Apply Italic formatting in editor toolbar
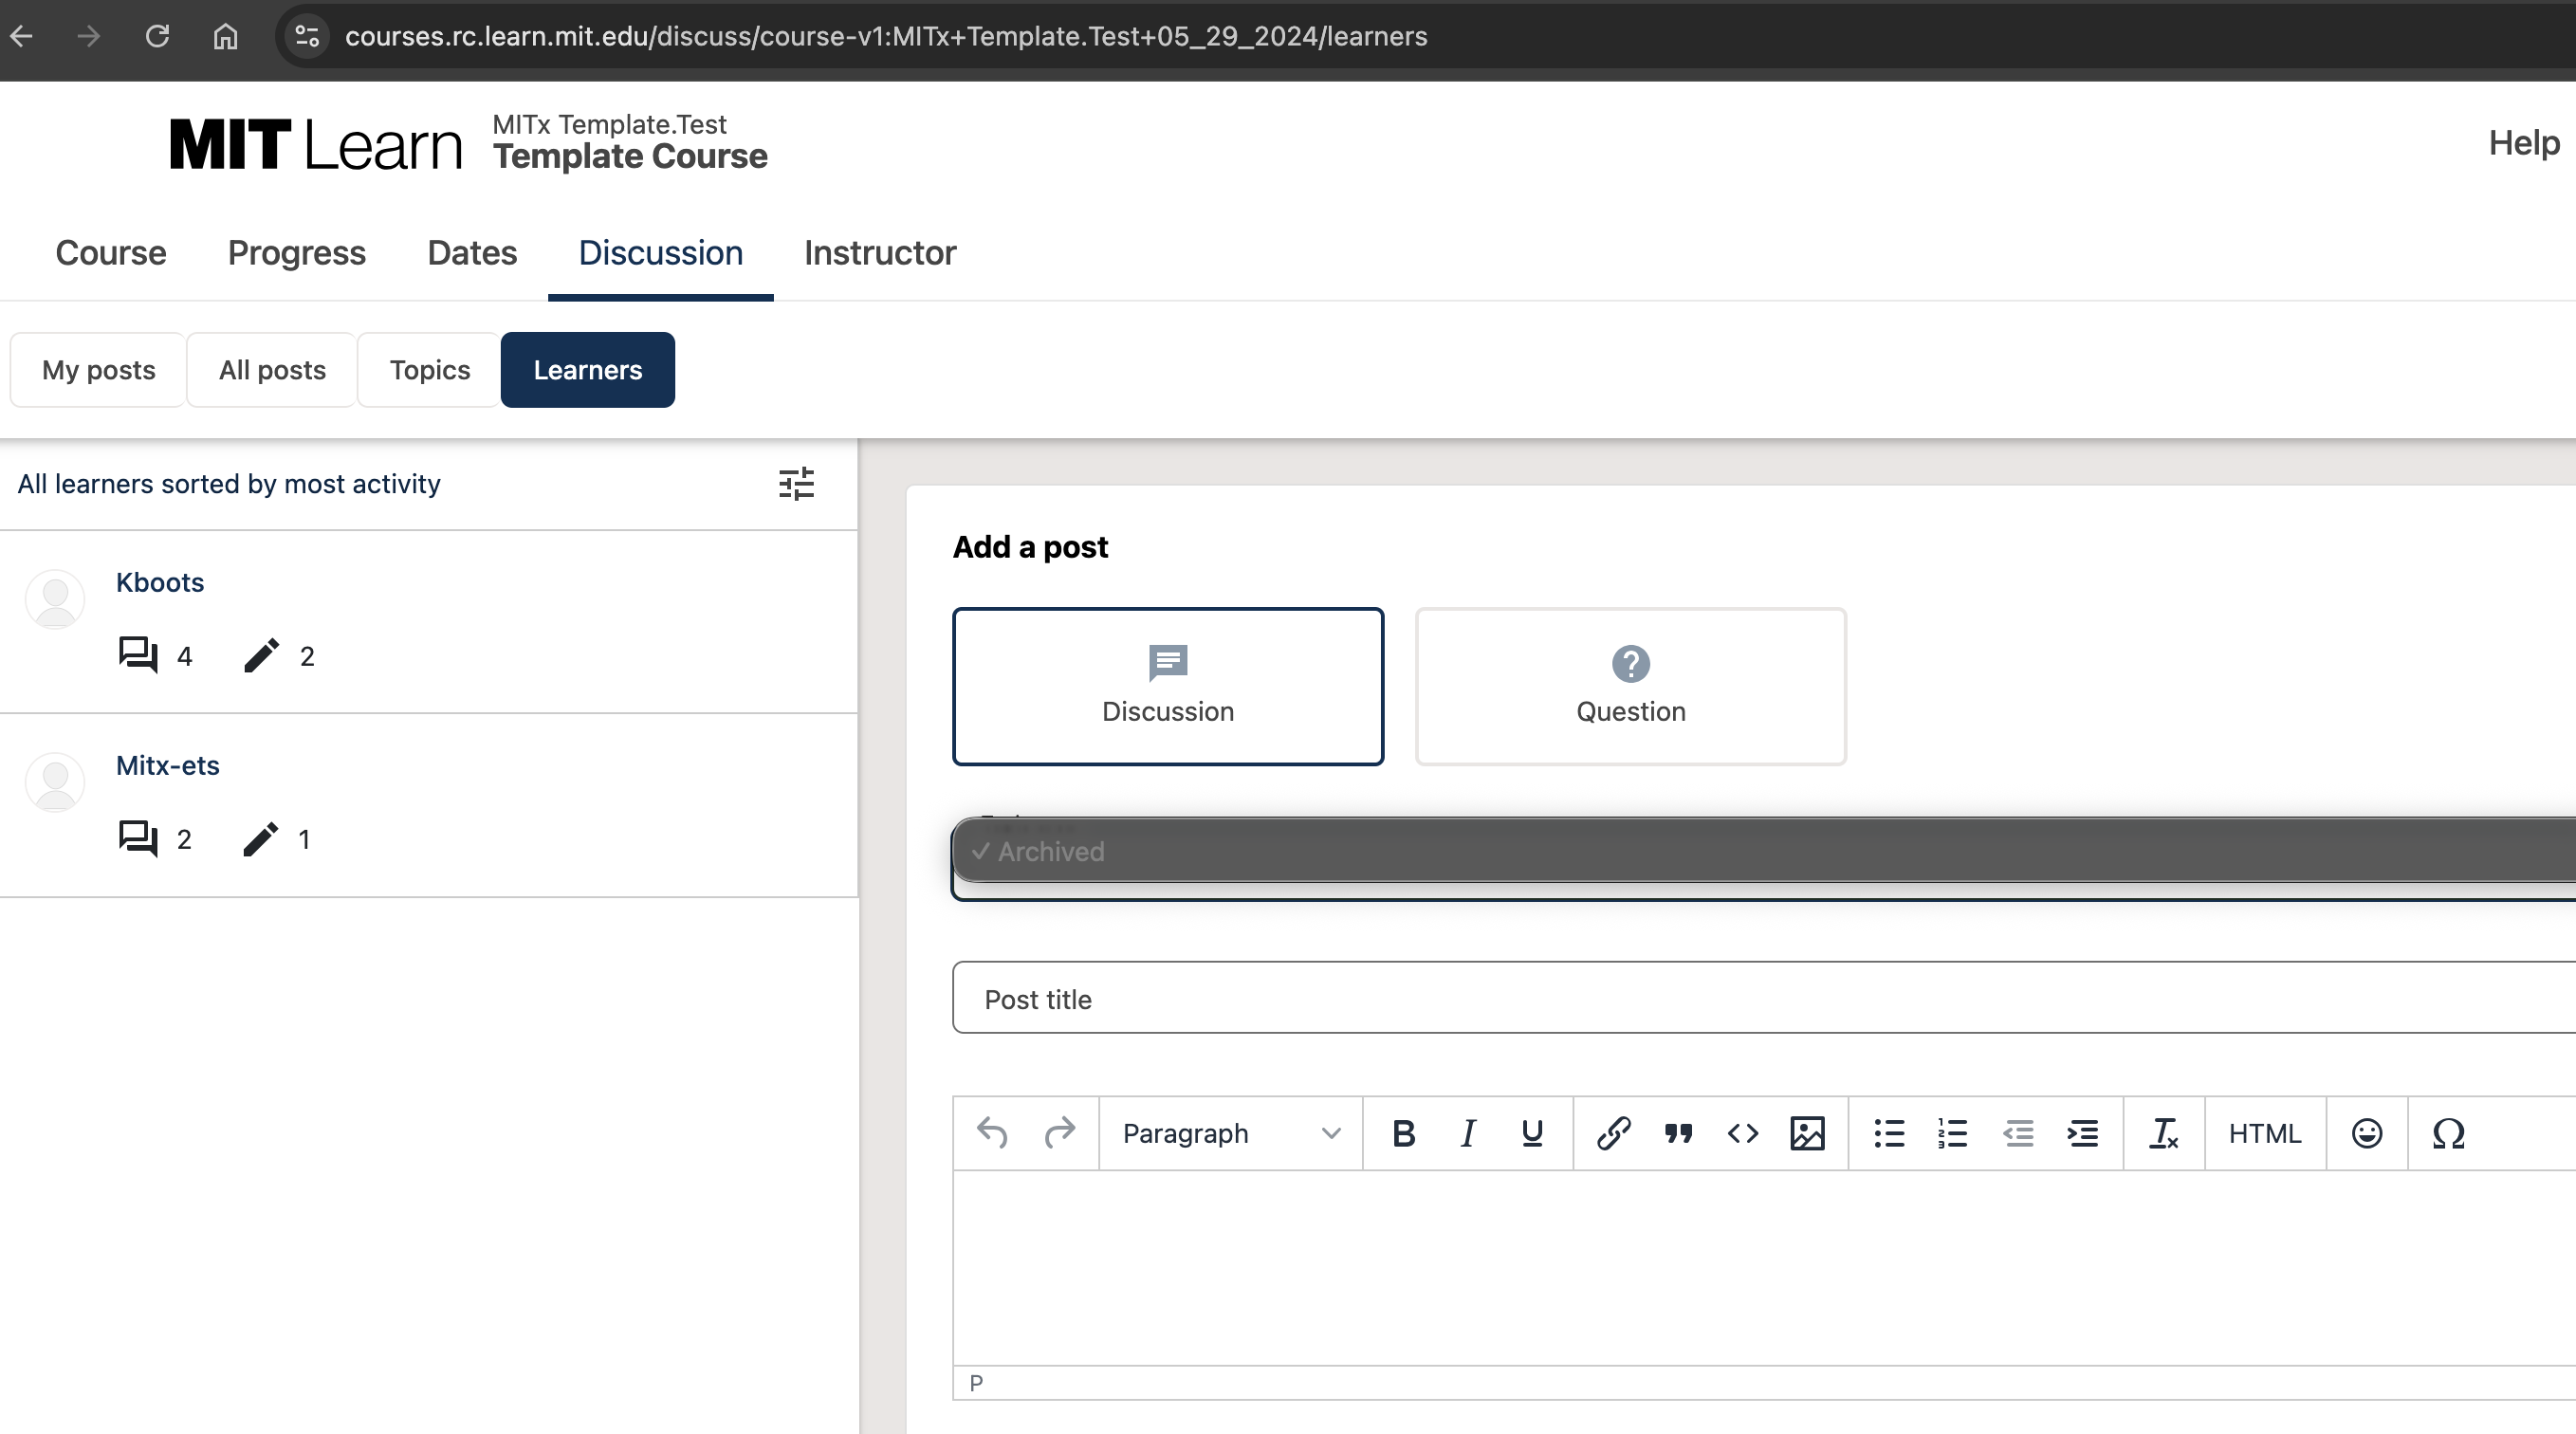Viewport: 2576px width, 1434px height. [x=1467, y=1133]
